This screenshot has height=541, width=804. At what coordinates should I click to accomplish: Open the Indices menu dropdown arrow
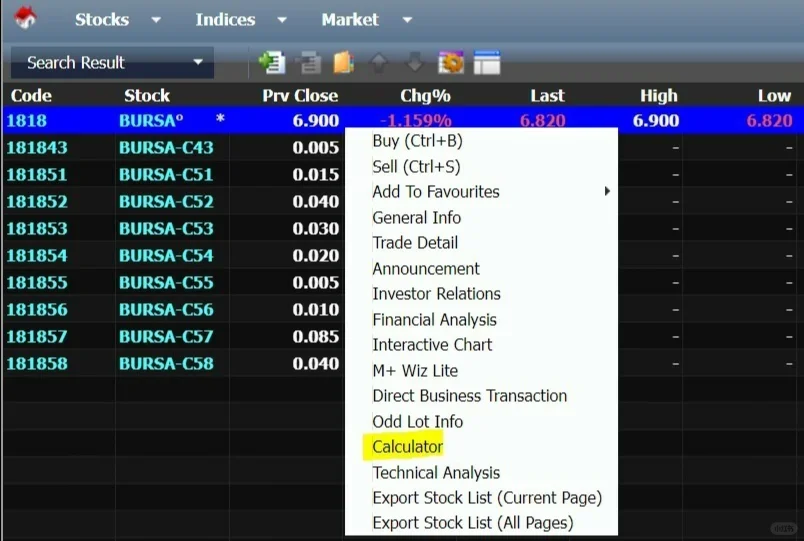tap(282, 20)
